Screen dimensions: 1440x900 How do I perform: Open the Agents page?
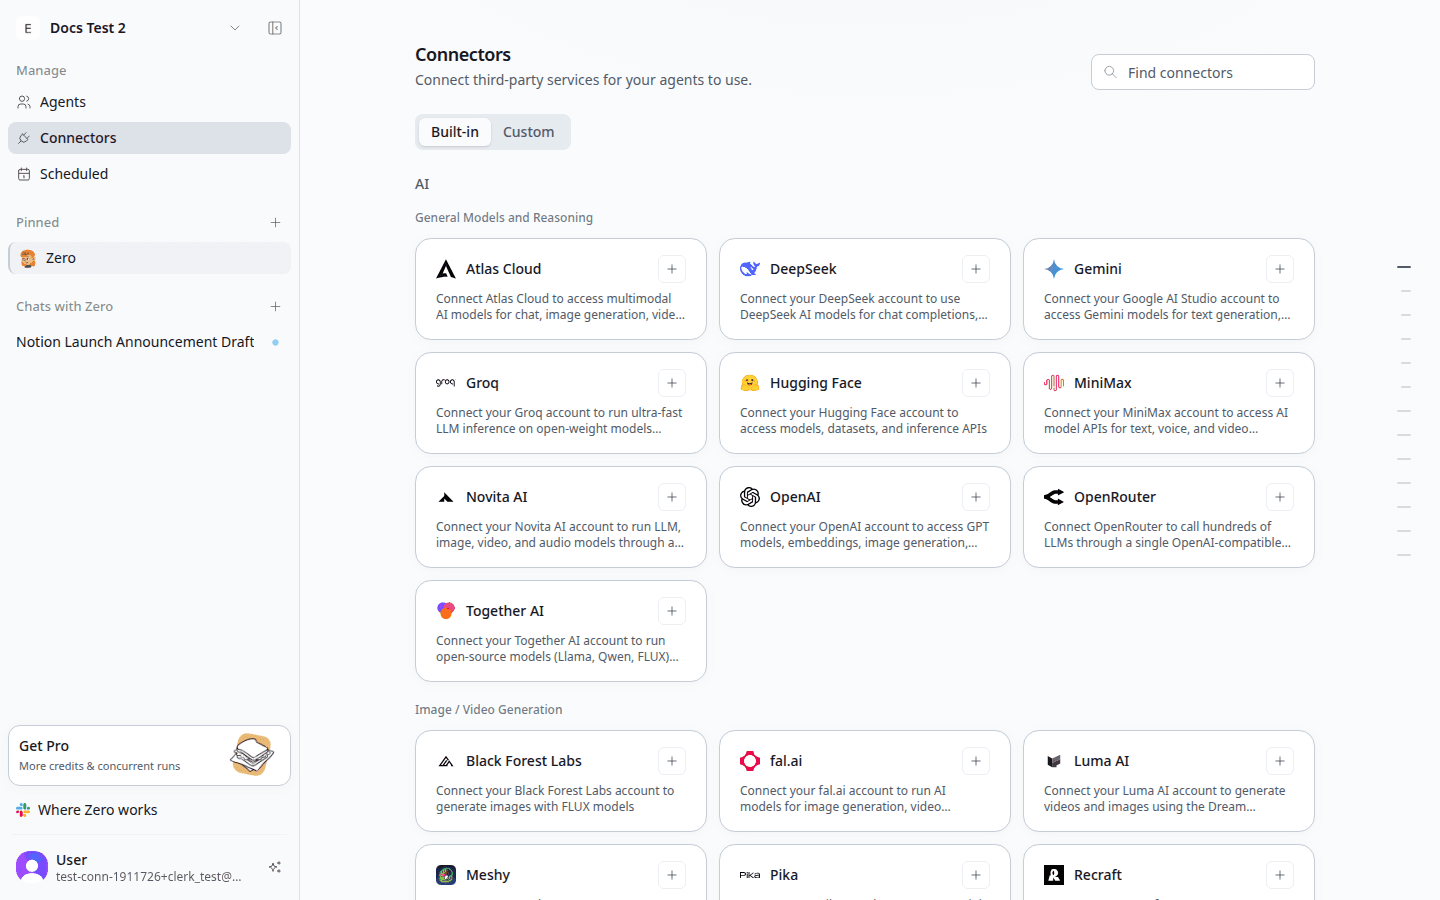(x=149, y=102)
